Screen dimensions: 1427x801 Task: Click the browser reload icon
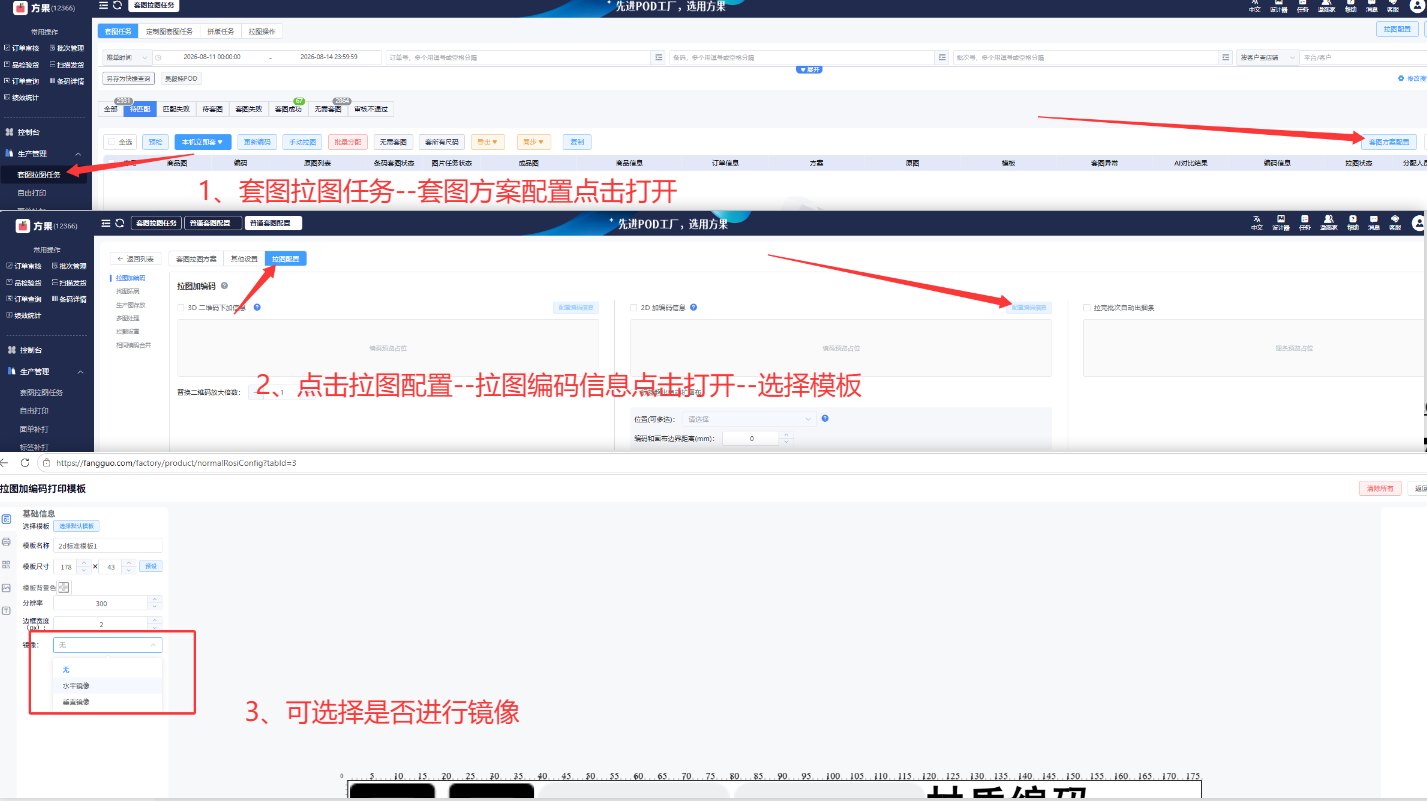pos(25,463)
